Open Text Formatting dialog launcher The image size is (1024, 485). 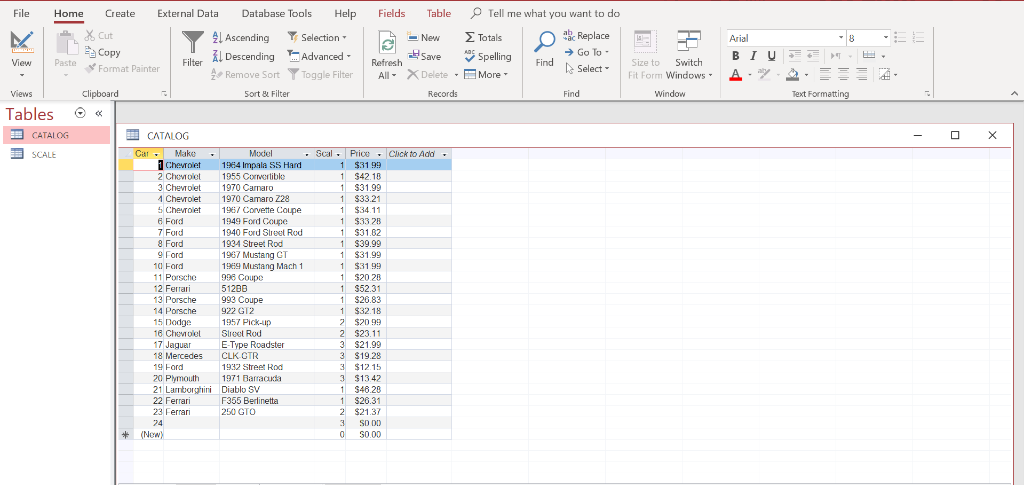[x=927, y=94]
